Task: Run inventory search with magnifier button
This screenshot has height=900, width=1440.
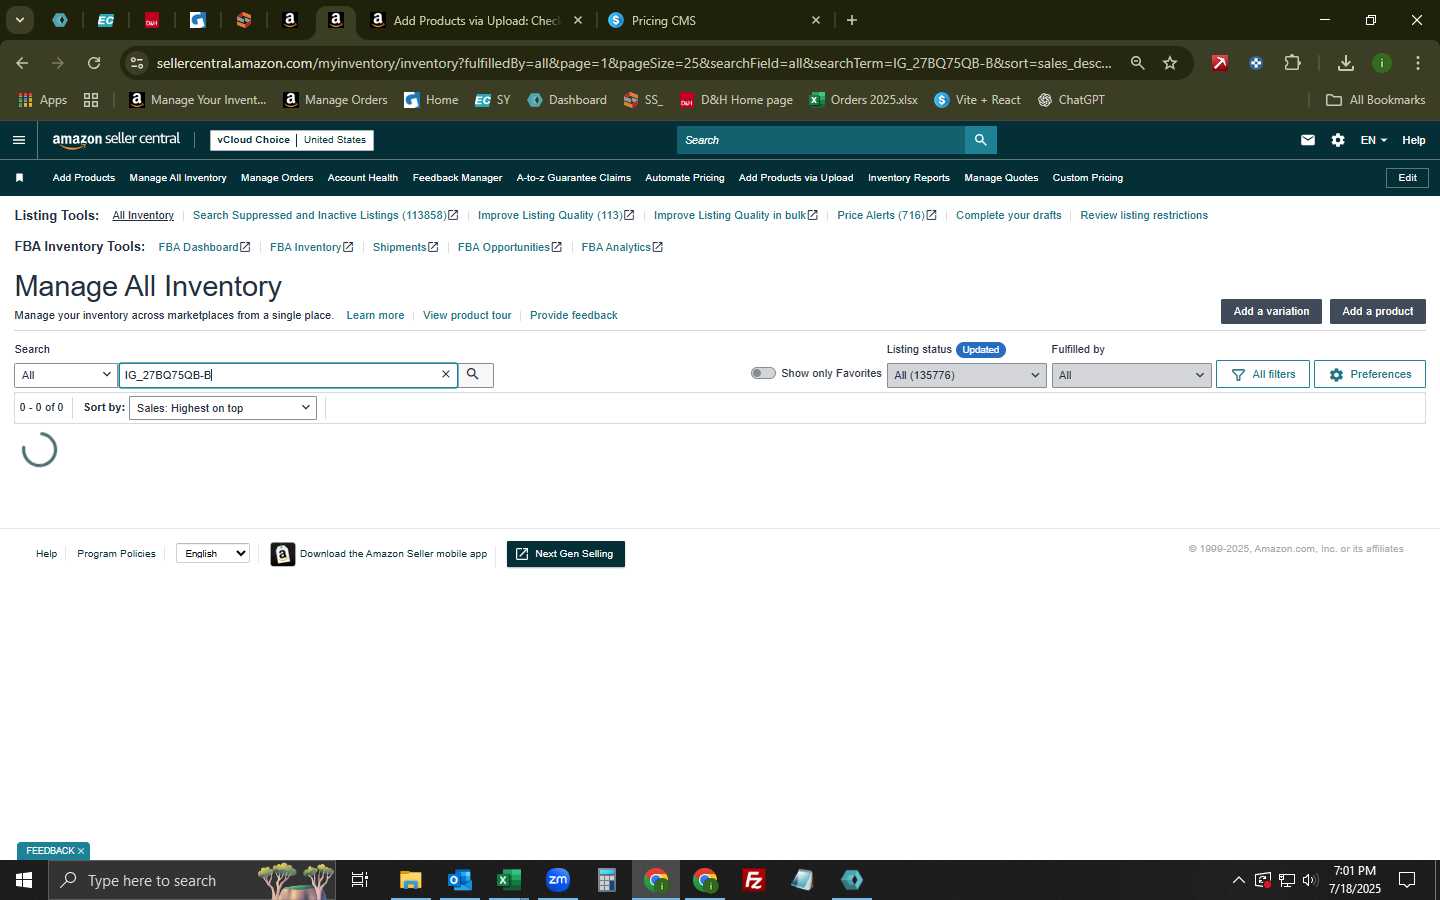Action: point(473,374)
